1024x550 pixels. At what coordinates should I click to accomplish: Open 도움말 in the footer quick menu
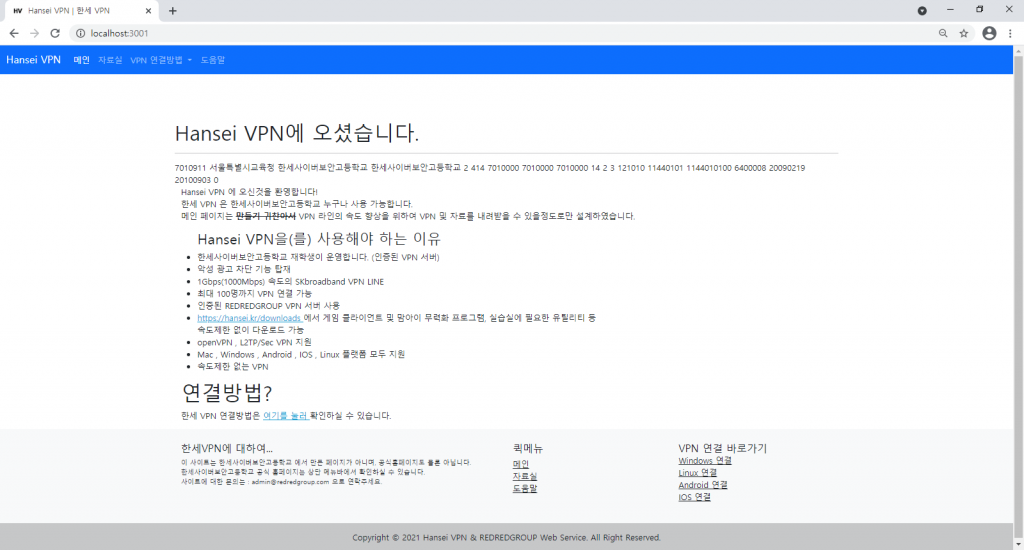(524, 488)
